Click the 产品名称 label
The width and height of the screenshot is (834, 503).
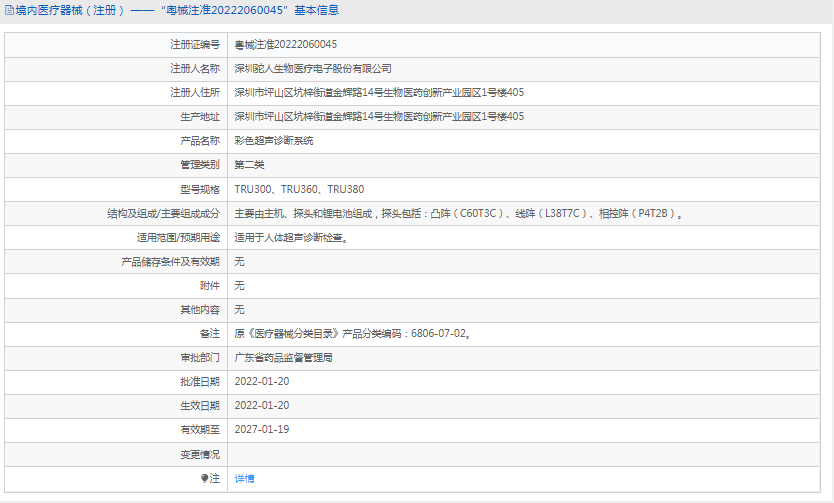coord(200,141)
